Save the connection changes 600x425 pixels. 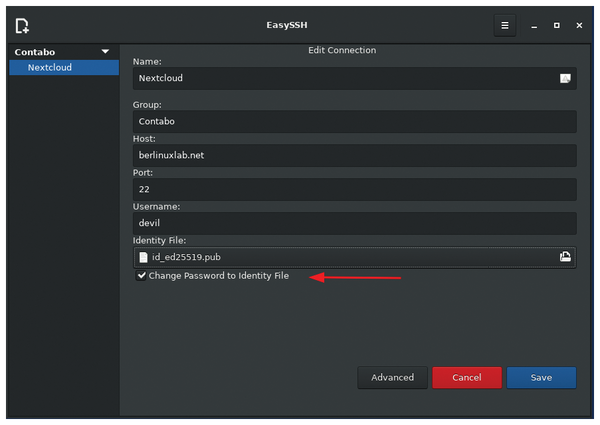[x=541, y=378]
